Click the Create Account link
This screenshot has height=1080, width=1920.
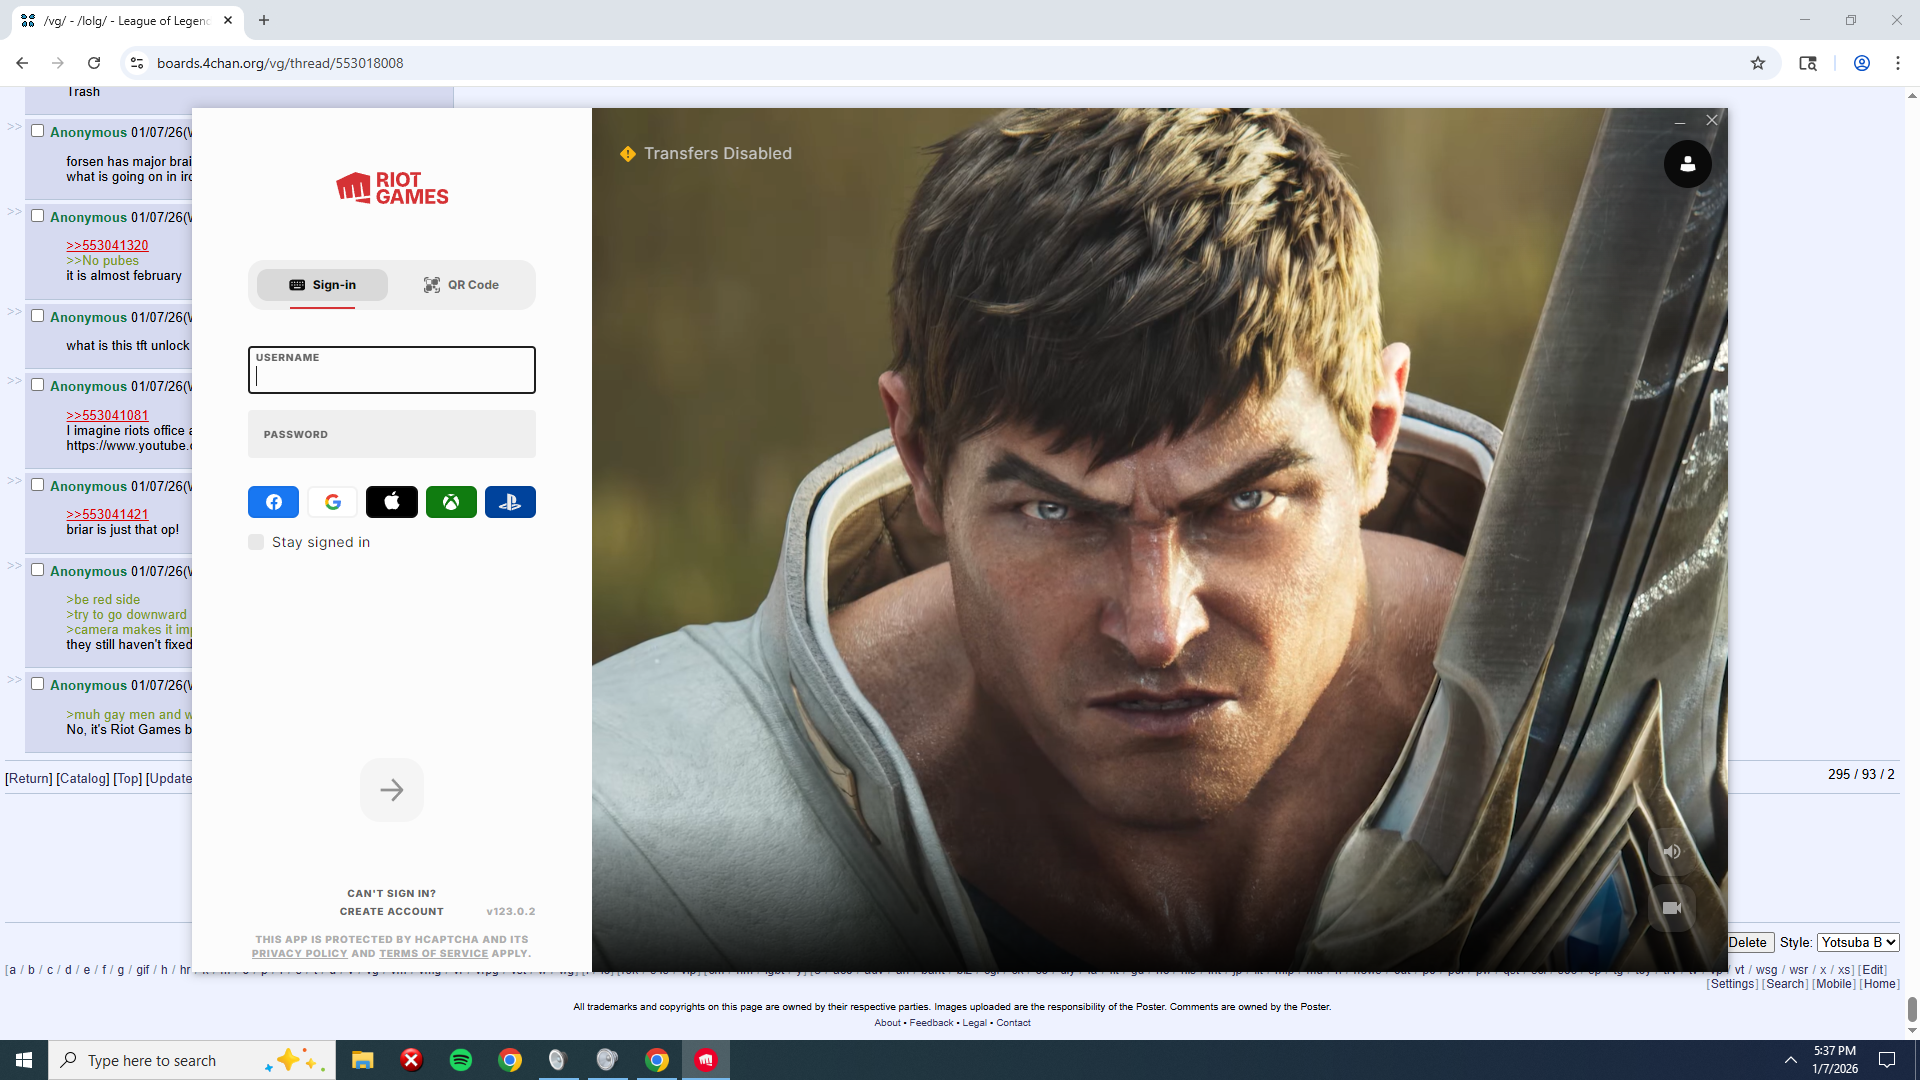tap(391, 911)
